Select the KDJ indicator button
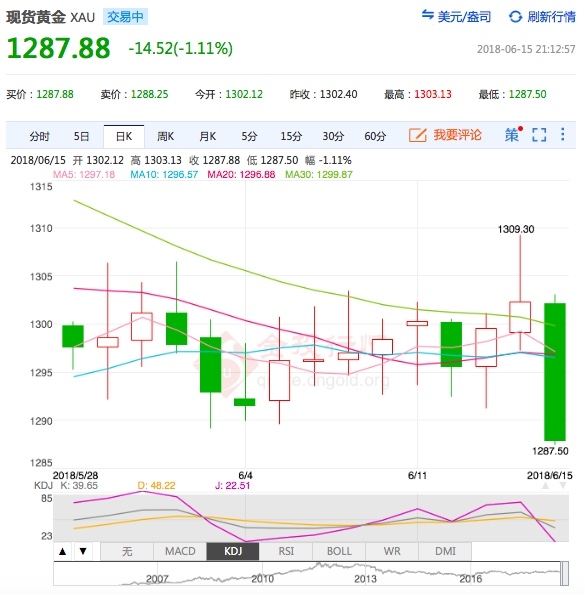The image size is (585, 594). 233,551
